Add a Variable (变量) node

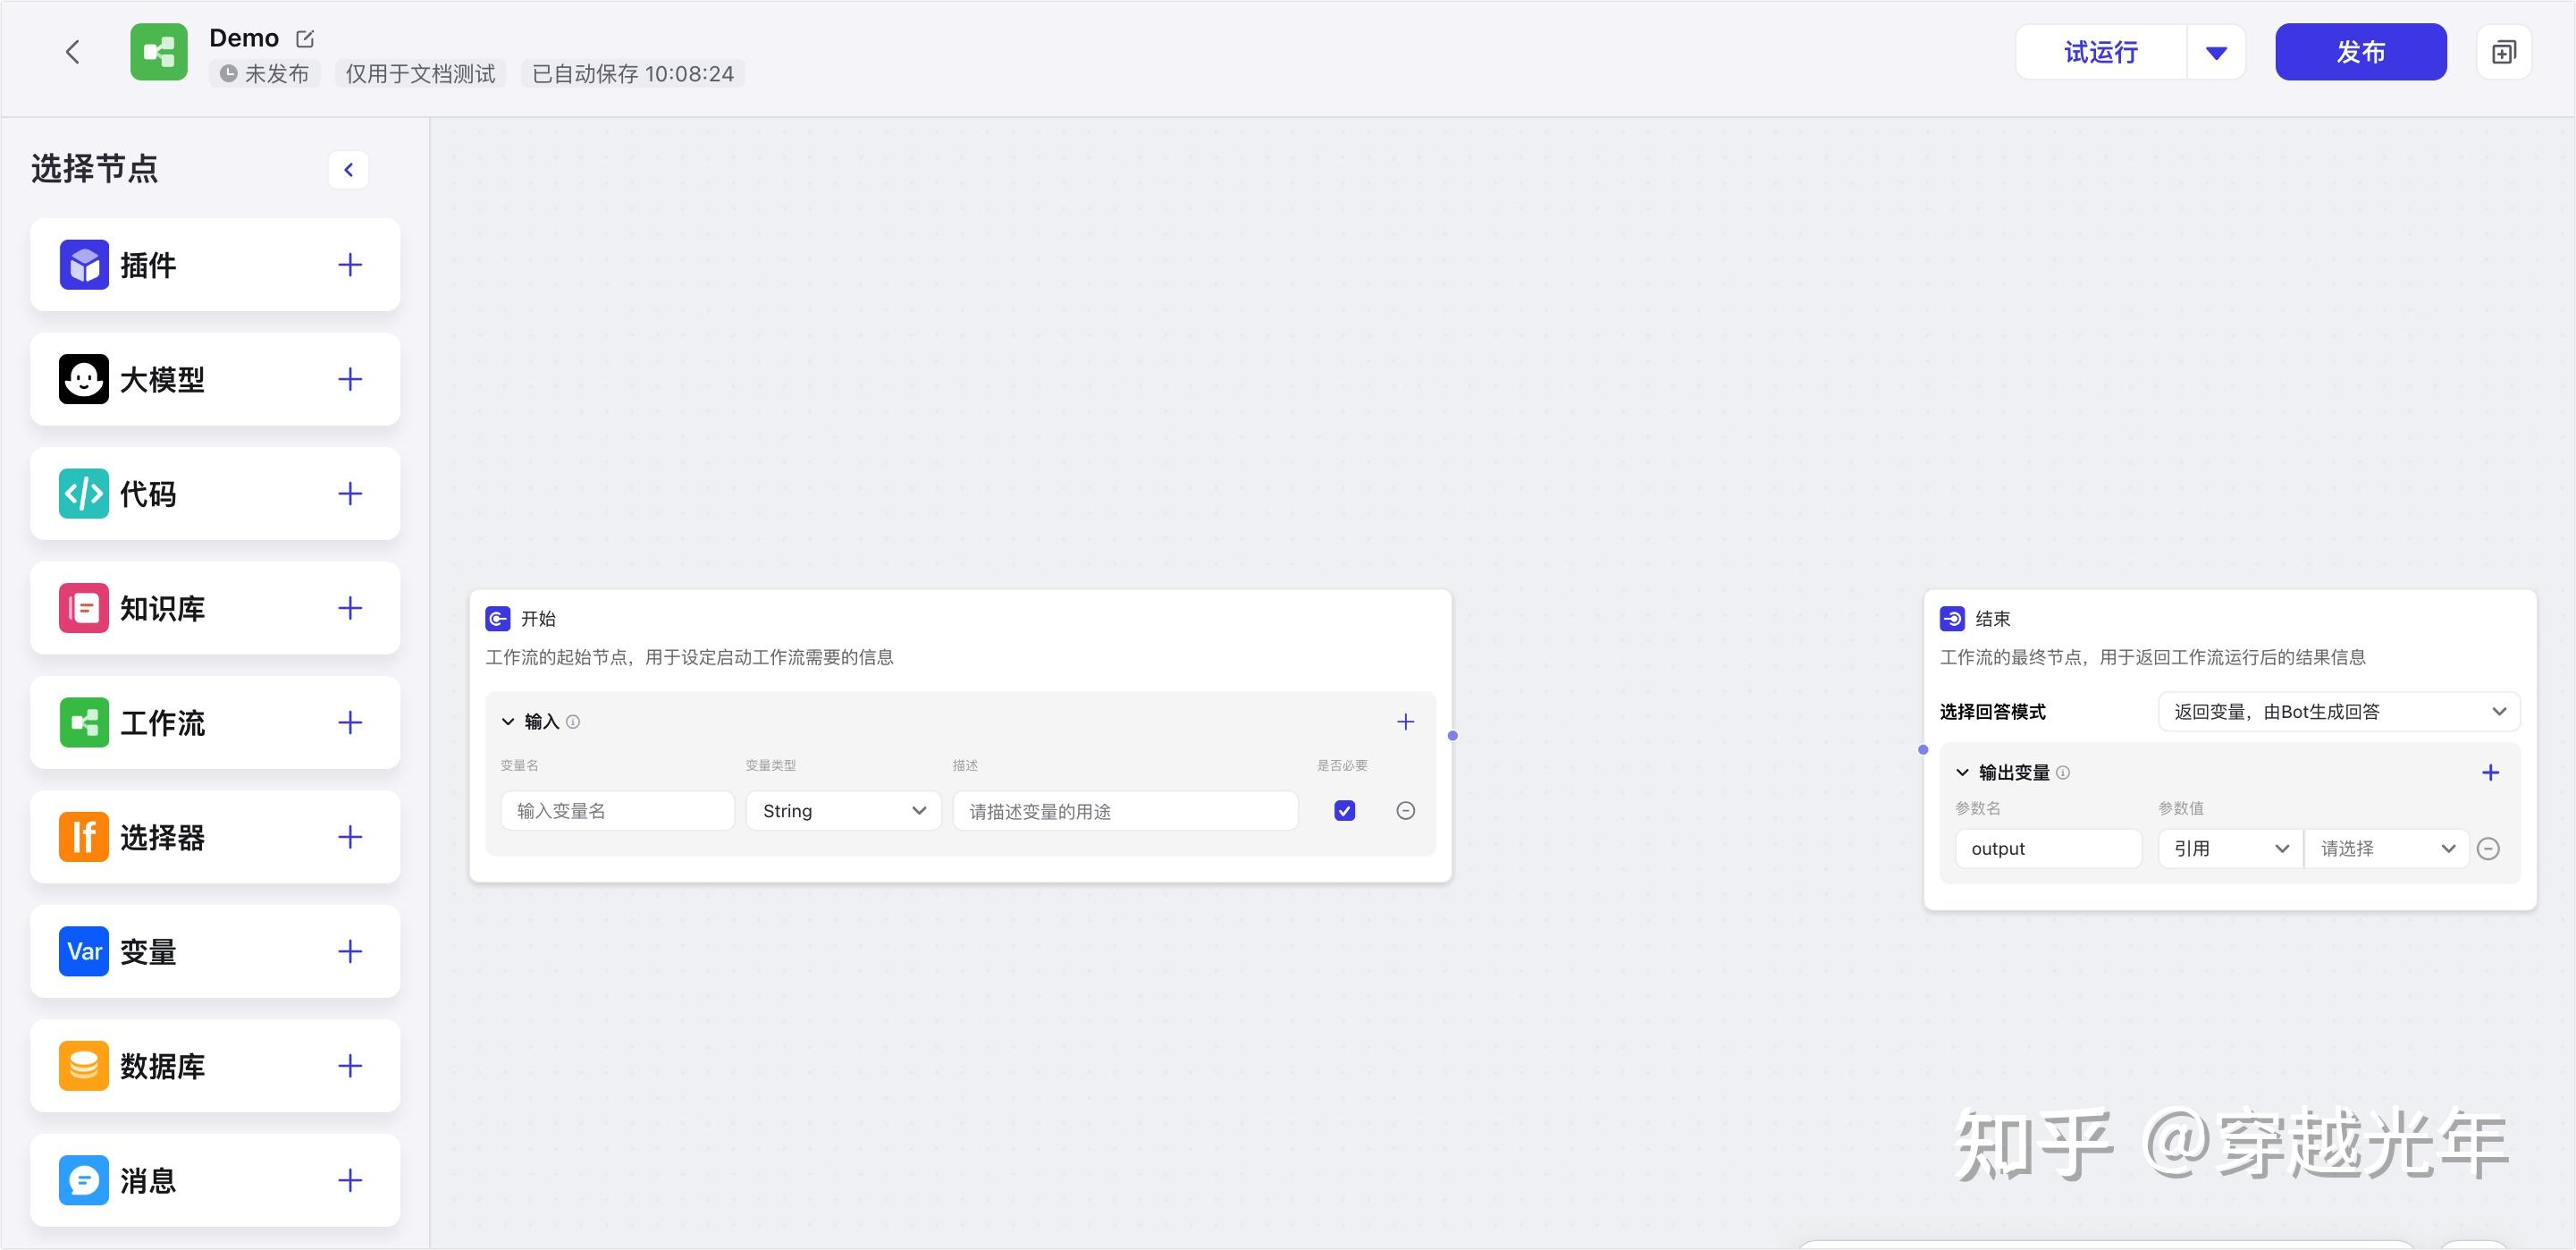point(349,951)
